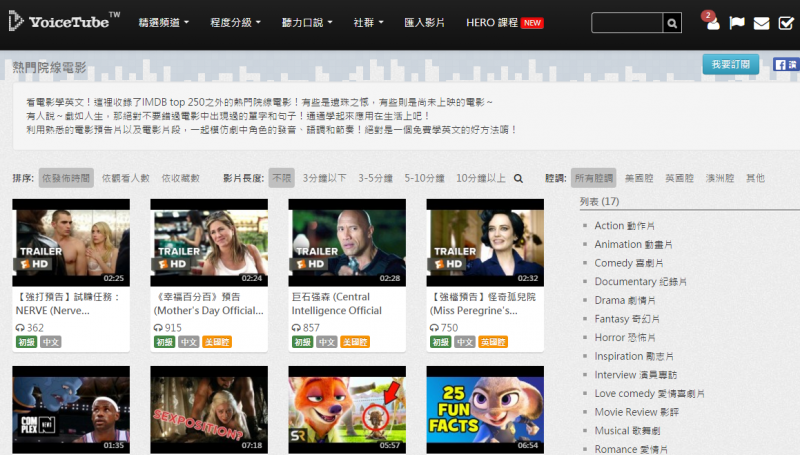
Task: Click the 中文 tag on Central Intelligence card
Action: pyautogui.click(x=327, y=342)
